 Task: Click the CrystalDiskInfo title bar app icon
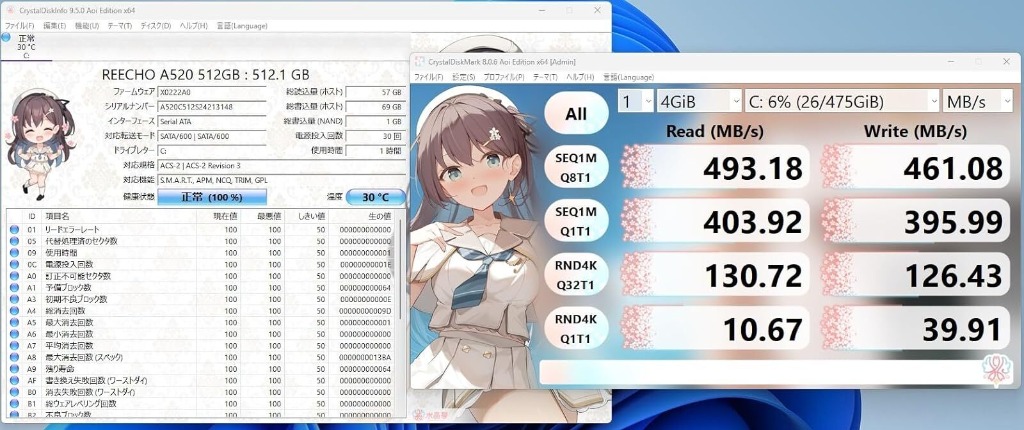point(9,10)
